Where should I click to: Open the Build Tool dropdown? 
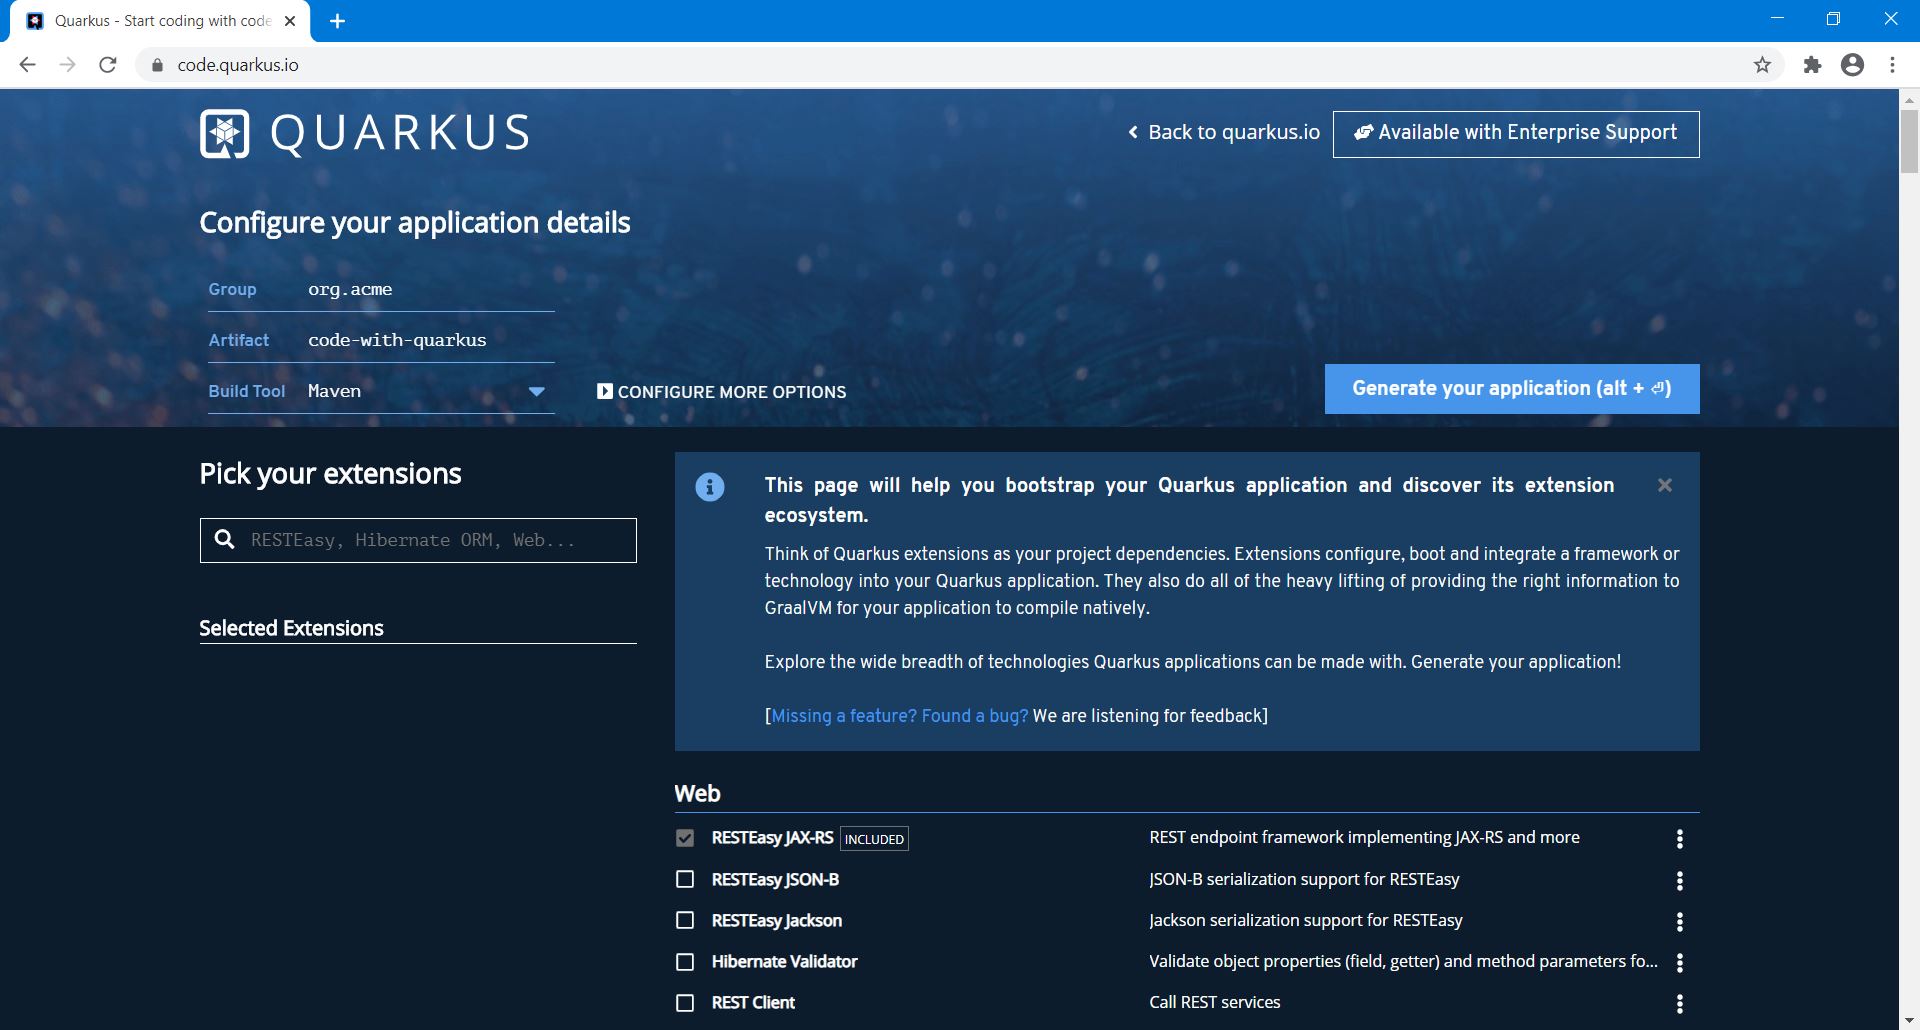pos(536,391)
